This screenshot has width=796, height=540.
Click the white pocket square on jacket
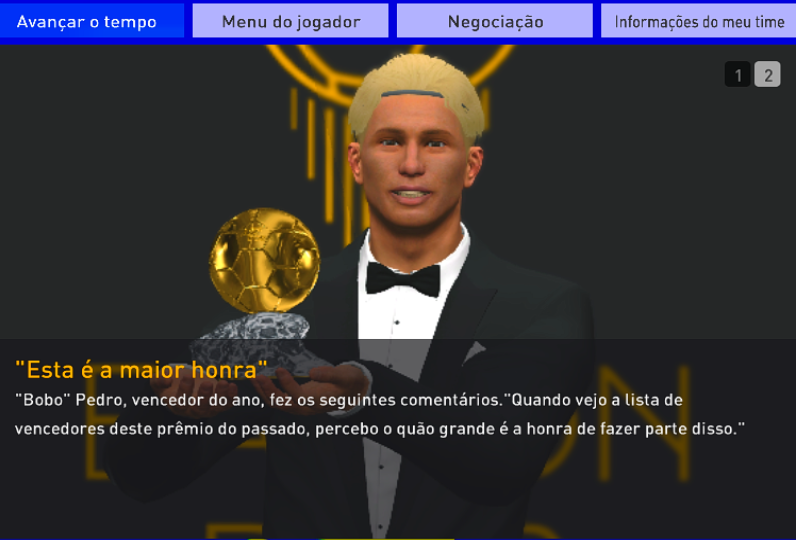(x=473, y=352)
